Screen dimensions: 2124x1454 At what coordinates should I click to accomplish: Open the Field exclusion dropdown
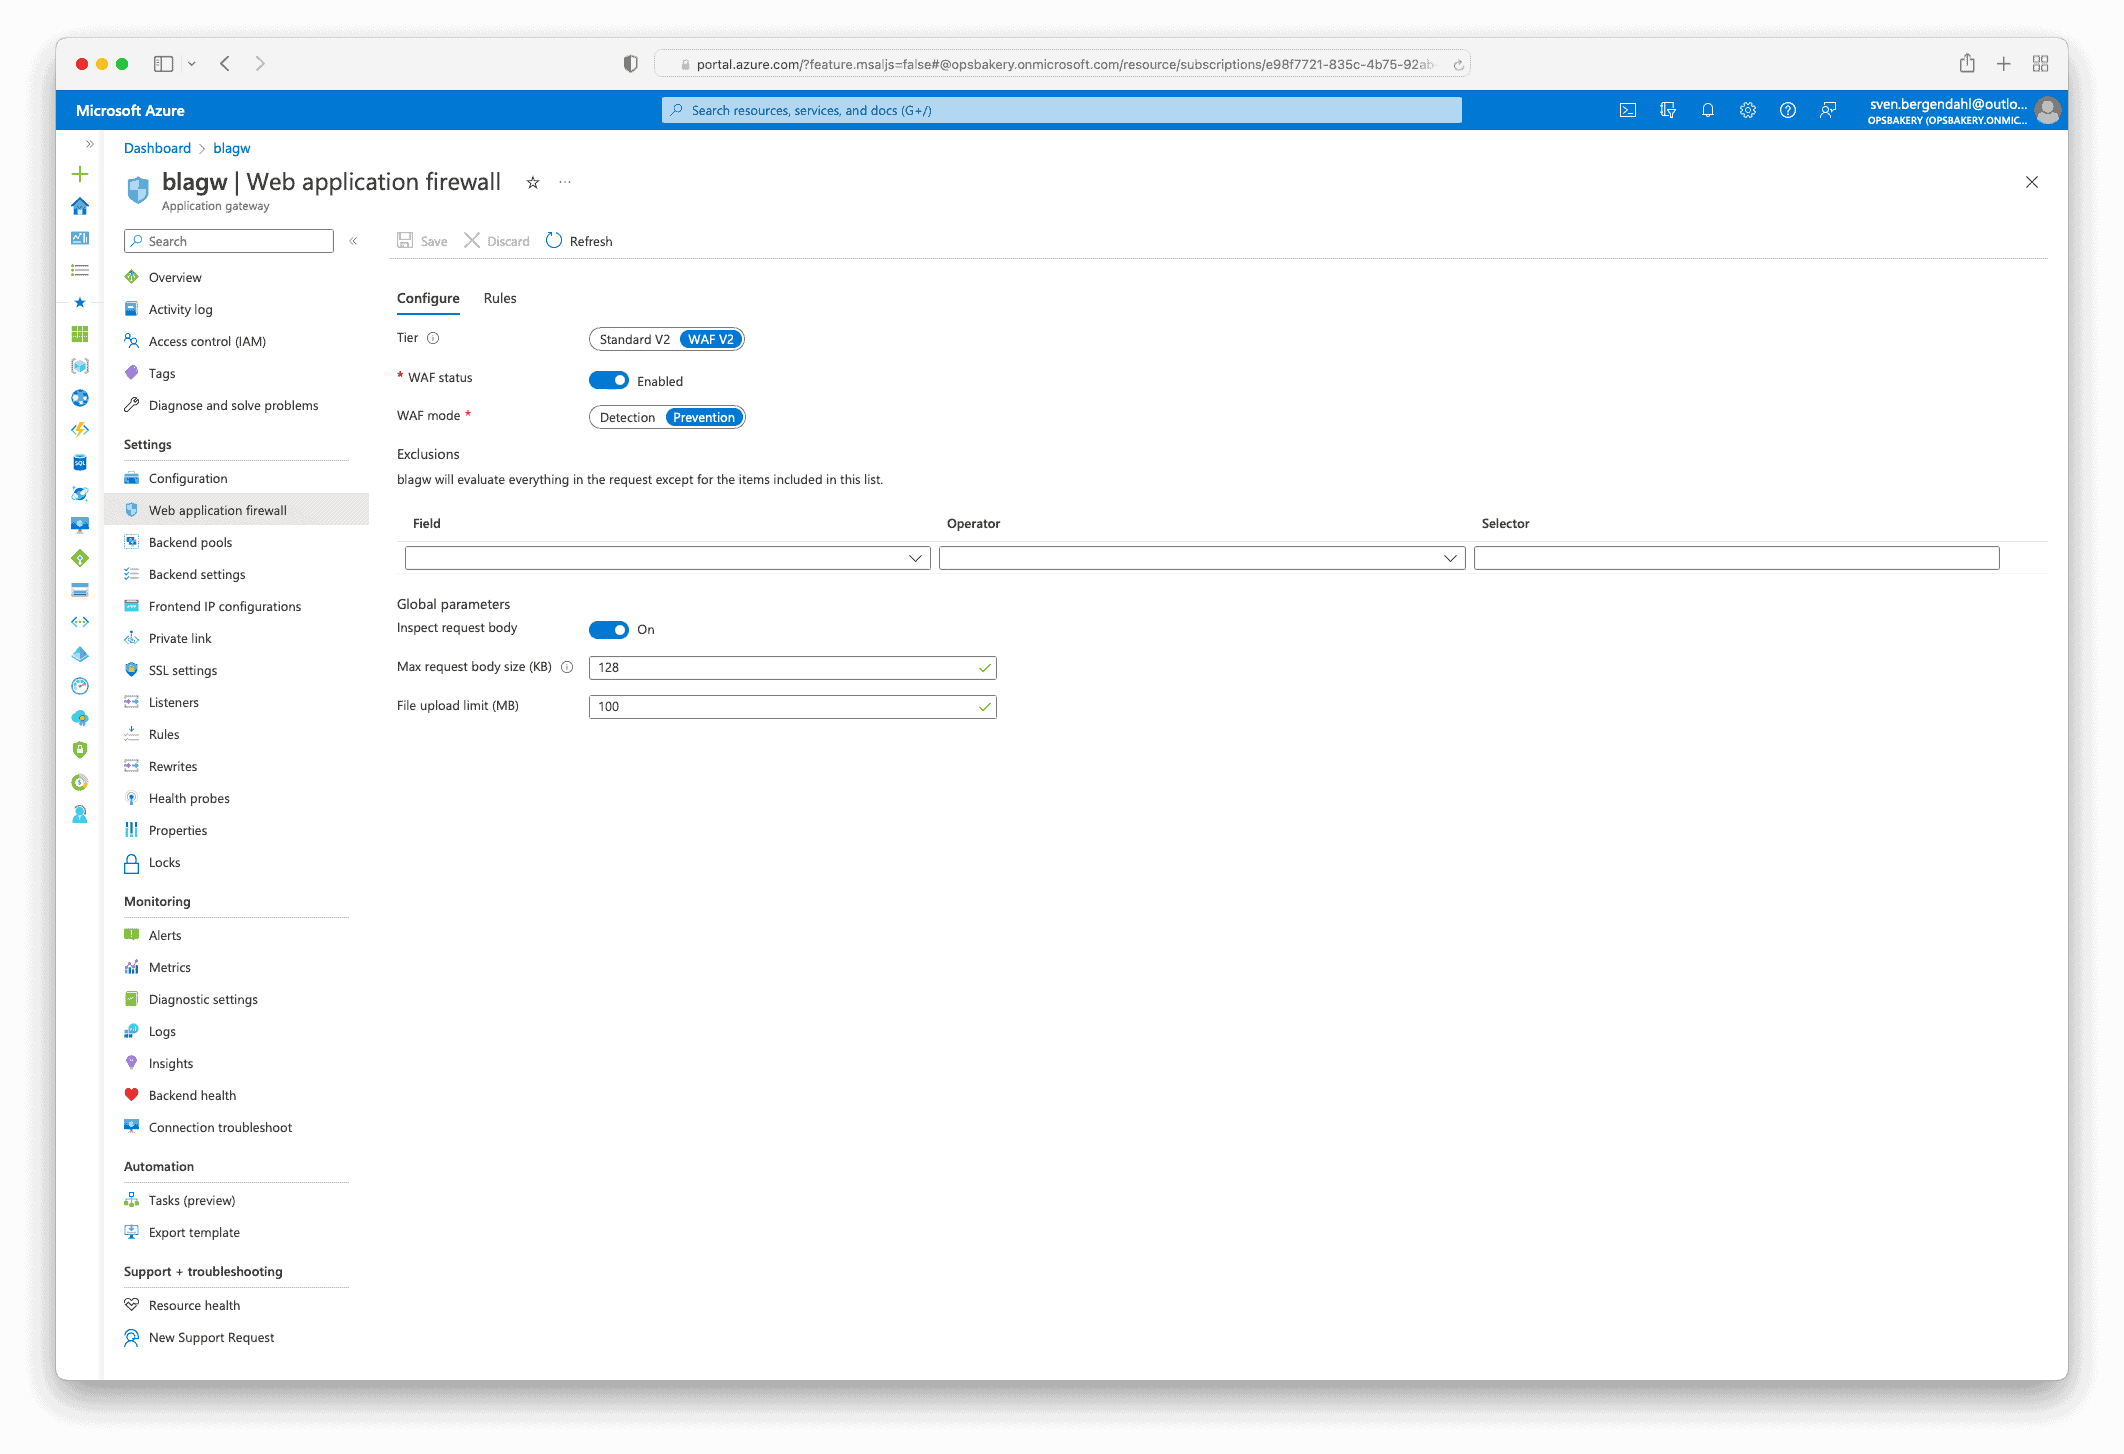click(x=667, y=558)
